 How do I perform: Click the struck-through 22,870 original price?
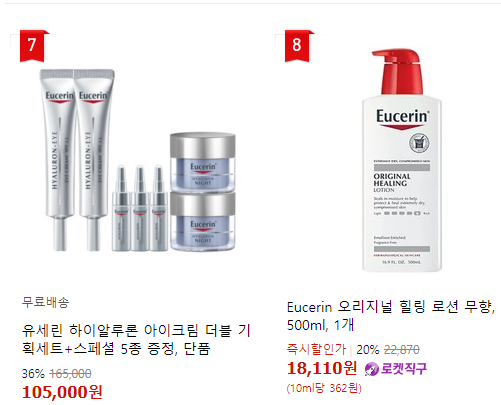pos(402,350)
